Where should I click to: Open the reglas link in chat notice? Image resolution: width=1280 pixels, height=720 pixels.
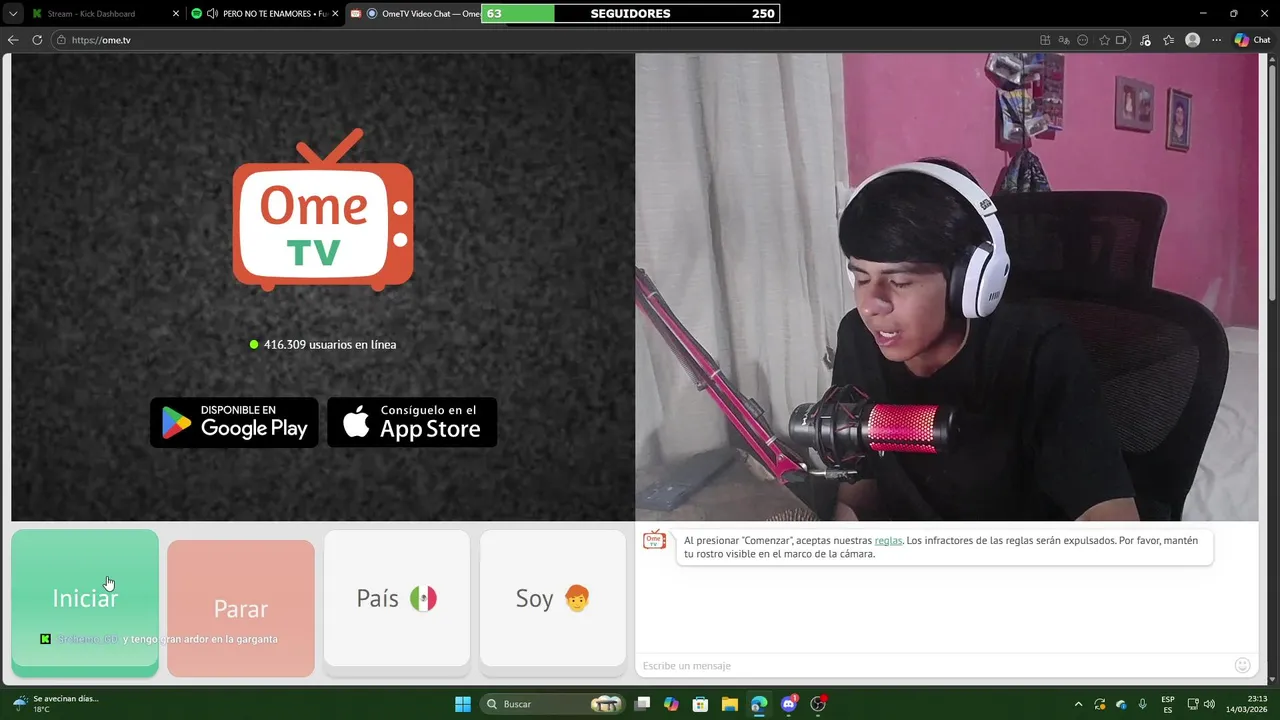coord(888,540)
